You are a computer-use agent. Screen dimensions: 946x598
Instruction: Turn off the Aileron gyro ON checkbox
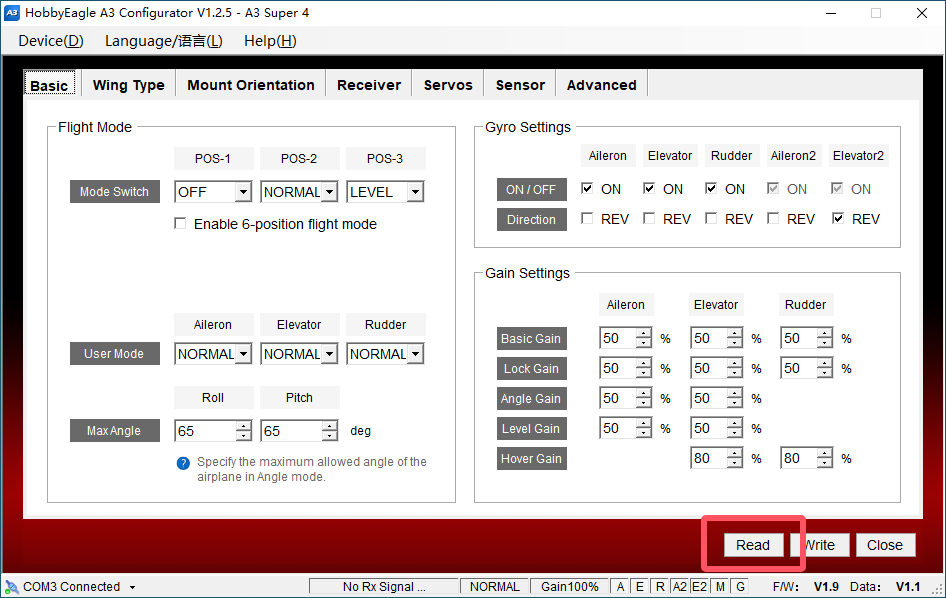pos(587,188)
